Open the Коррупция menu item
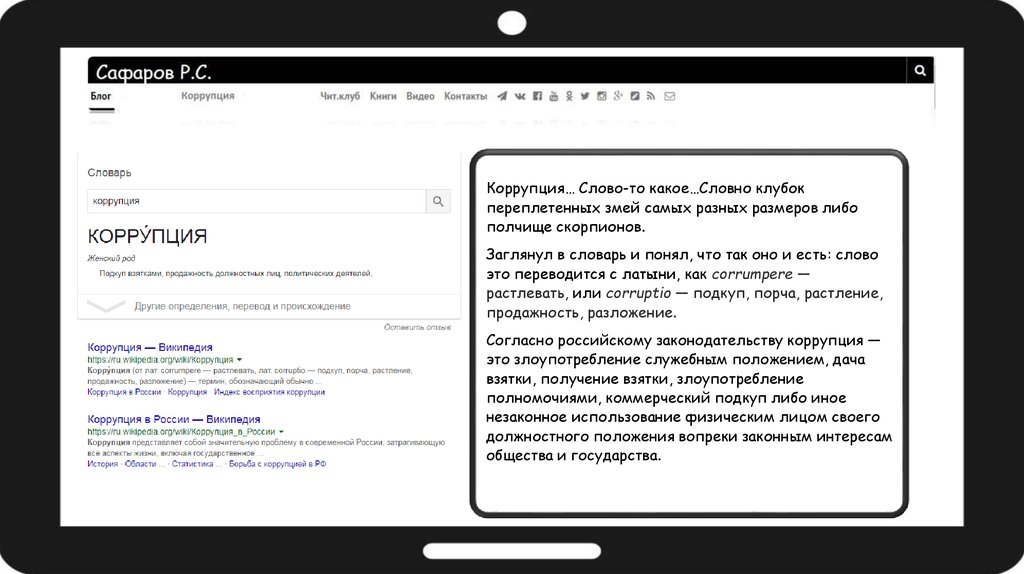The image size is (1024, 574). click(x=208, y=96)
